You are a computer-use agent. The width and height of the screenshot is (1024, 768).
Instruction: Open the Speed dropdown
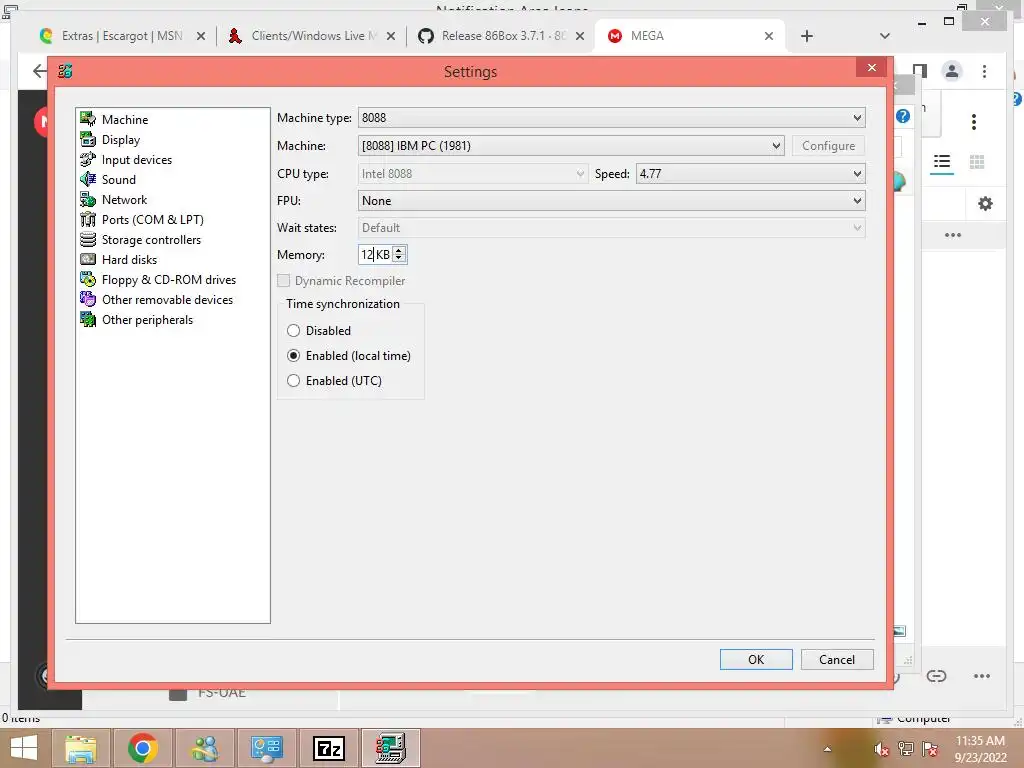point(751,174)
